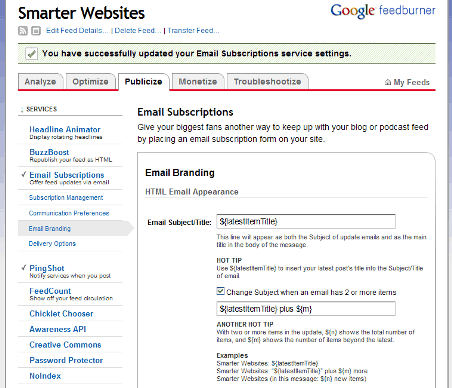Click the feed page icon beside RSS icon

(x=36, y=31)
